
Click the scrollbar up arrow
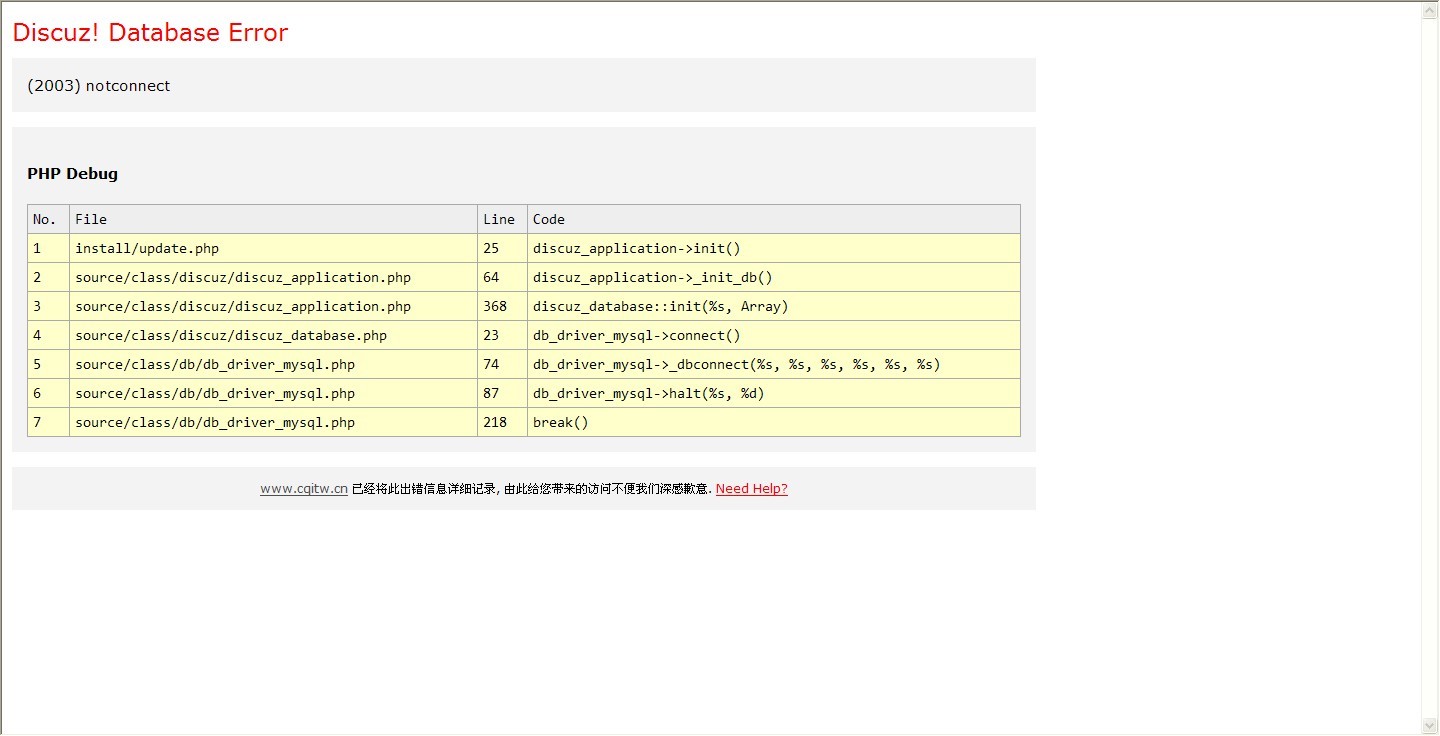click(x=1430, y=10)
